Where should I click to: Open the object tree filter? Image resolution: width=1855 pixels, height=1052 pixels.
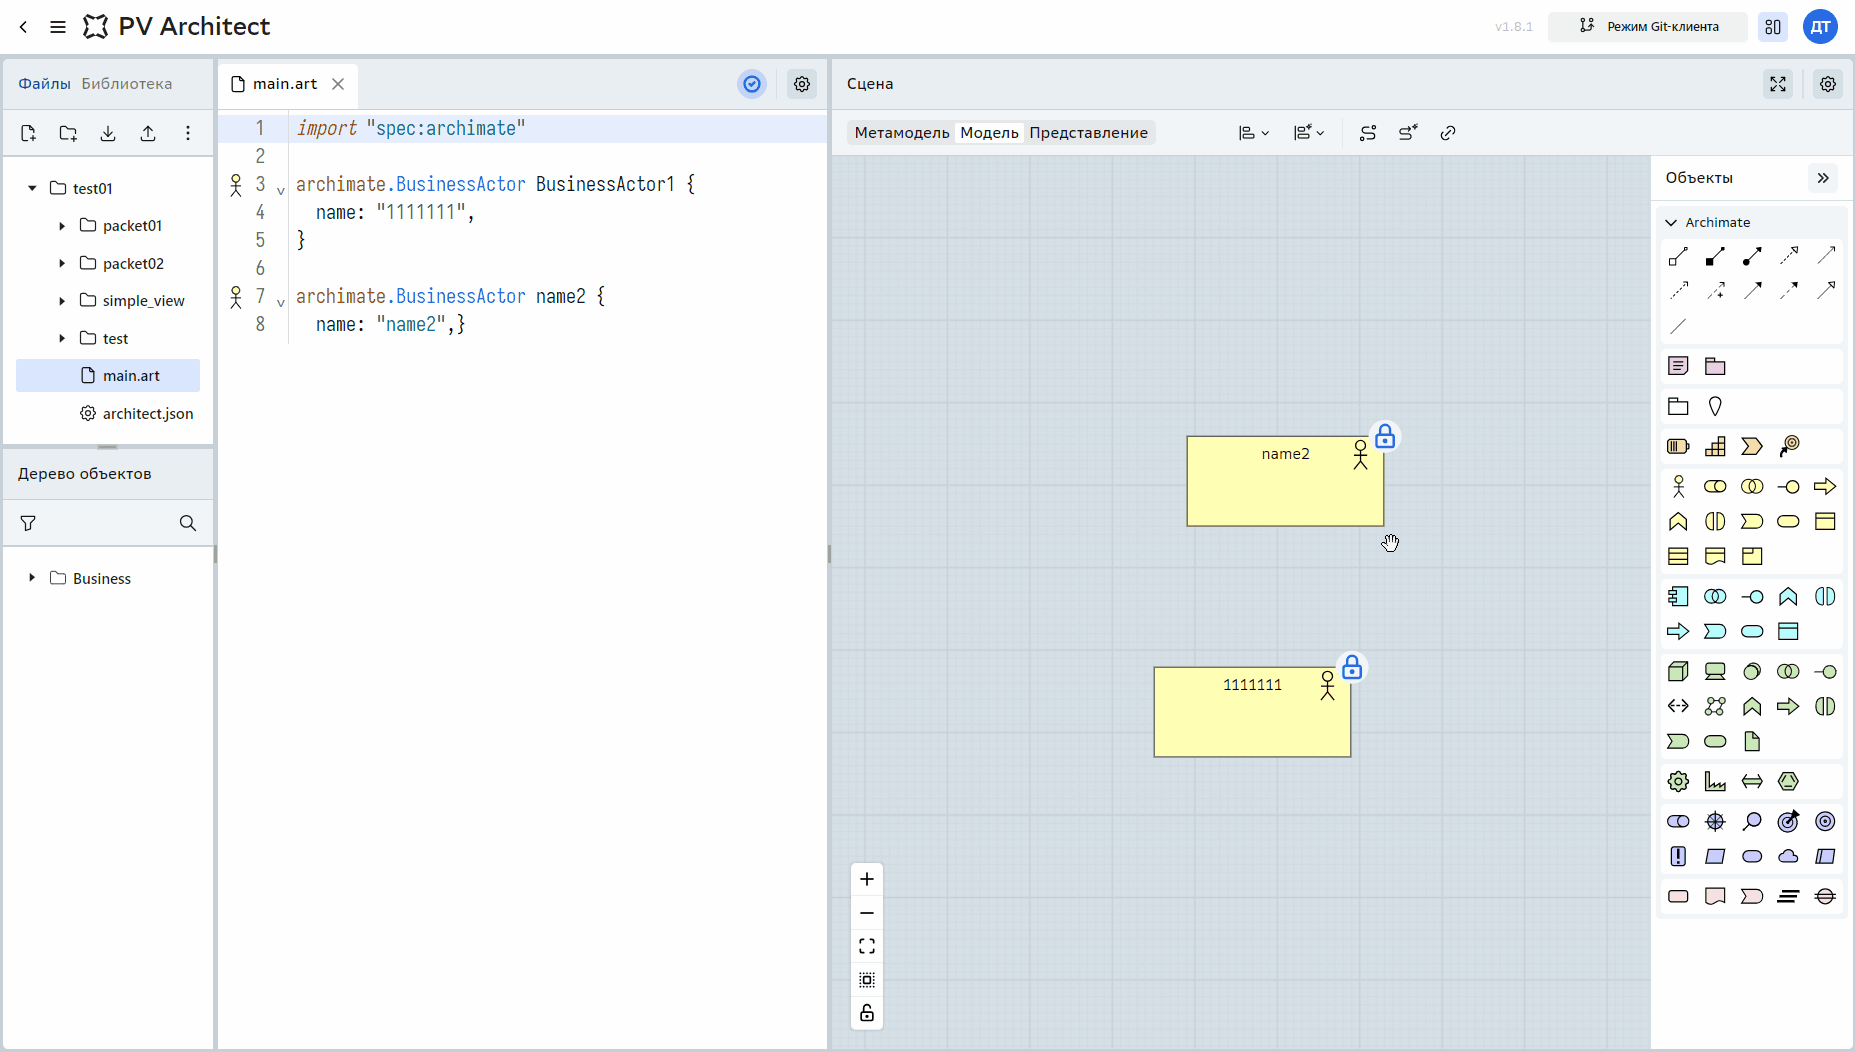pyautogui.click(x=28, y=523)
